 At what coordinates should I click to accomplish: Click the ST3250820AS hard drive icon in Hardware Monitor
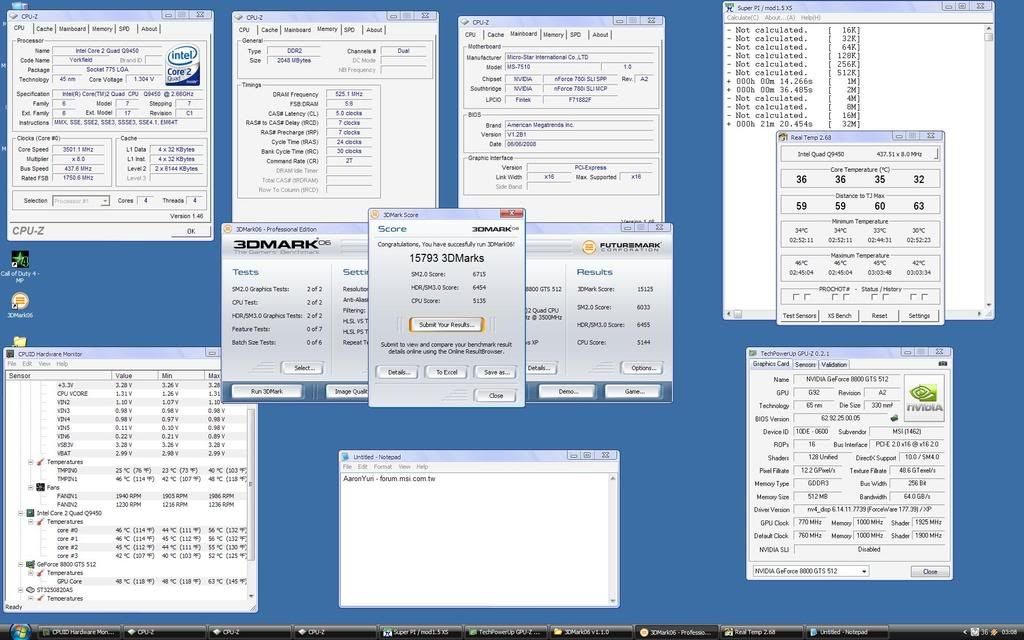click(x=30, y=590)
